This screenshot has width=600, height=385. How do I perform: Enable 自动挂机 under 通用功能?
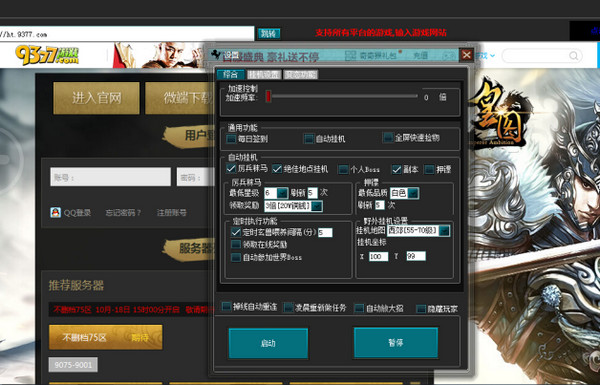point(309,139)
